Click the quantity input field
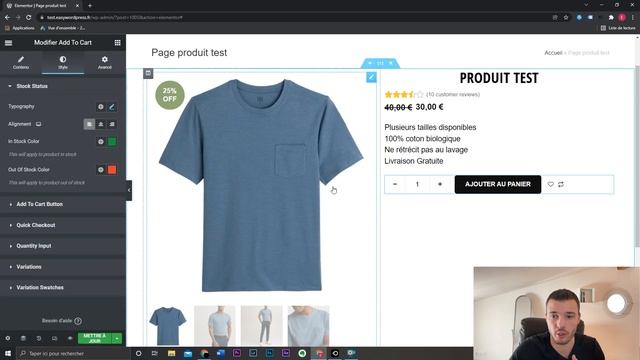Viewport: 640px width, 360px height. (417, 184)
